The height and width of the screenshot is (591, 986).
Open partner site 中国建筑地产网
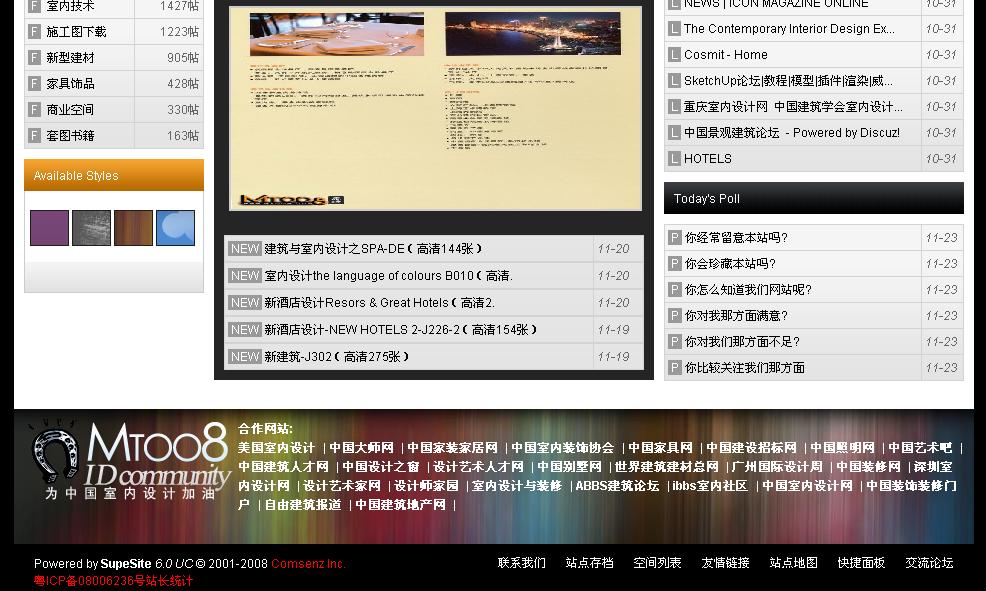click(401, 504)
